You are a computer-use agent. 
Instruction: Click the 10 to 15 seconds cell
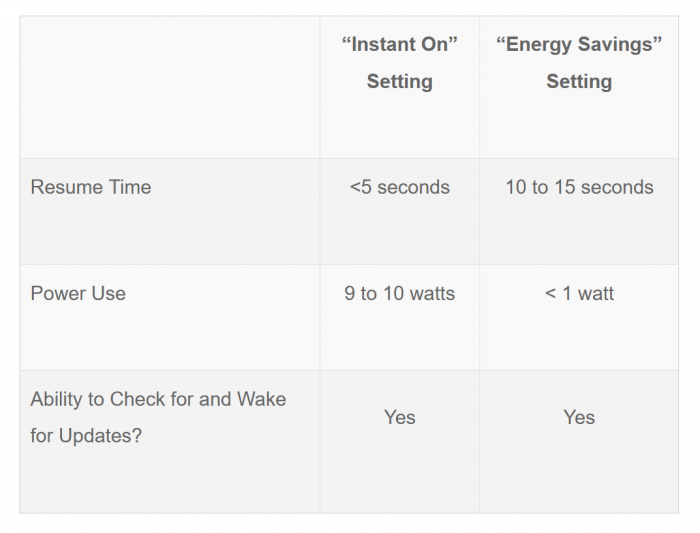pyautogui.click(x=579, y=187)
